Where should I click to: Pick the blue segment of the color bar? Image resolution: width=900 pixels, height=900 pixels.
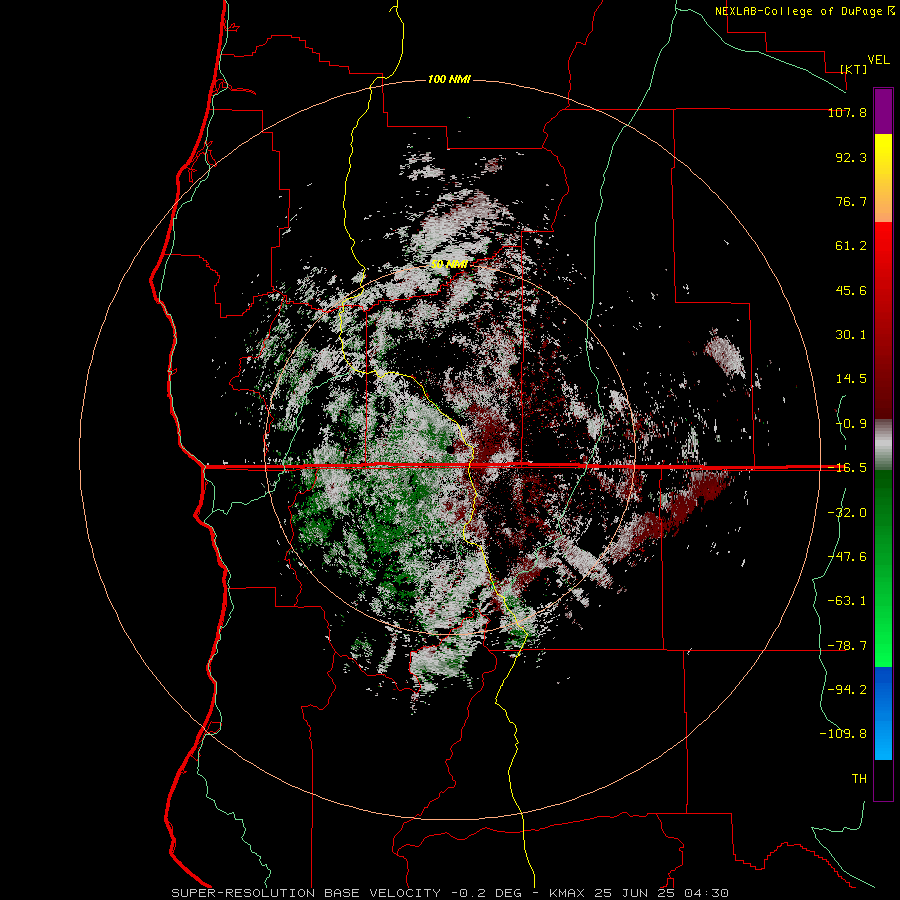tap(883, 713)
